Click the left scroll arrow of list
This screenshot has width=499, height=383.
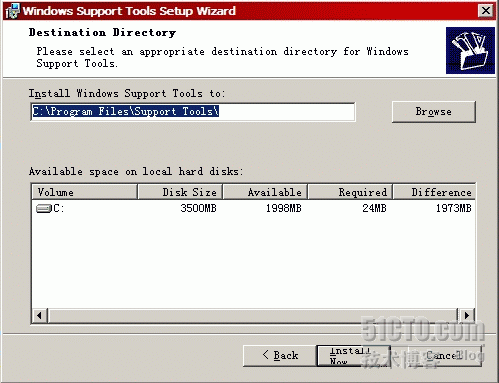40,315
